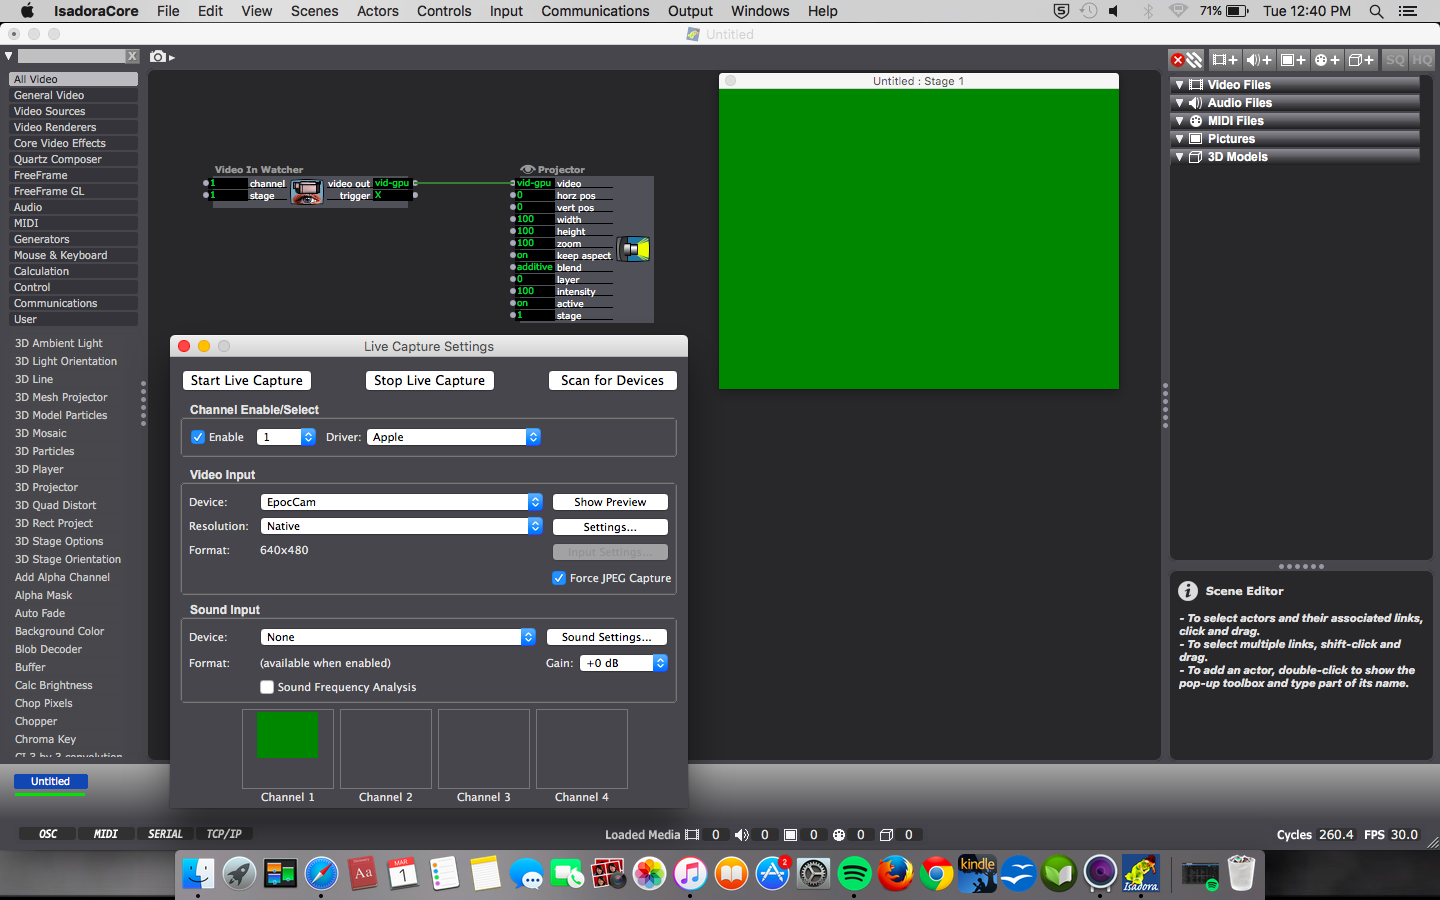
Task: Add an audio file with the speaker plus button
Action: pos(1259,60)
